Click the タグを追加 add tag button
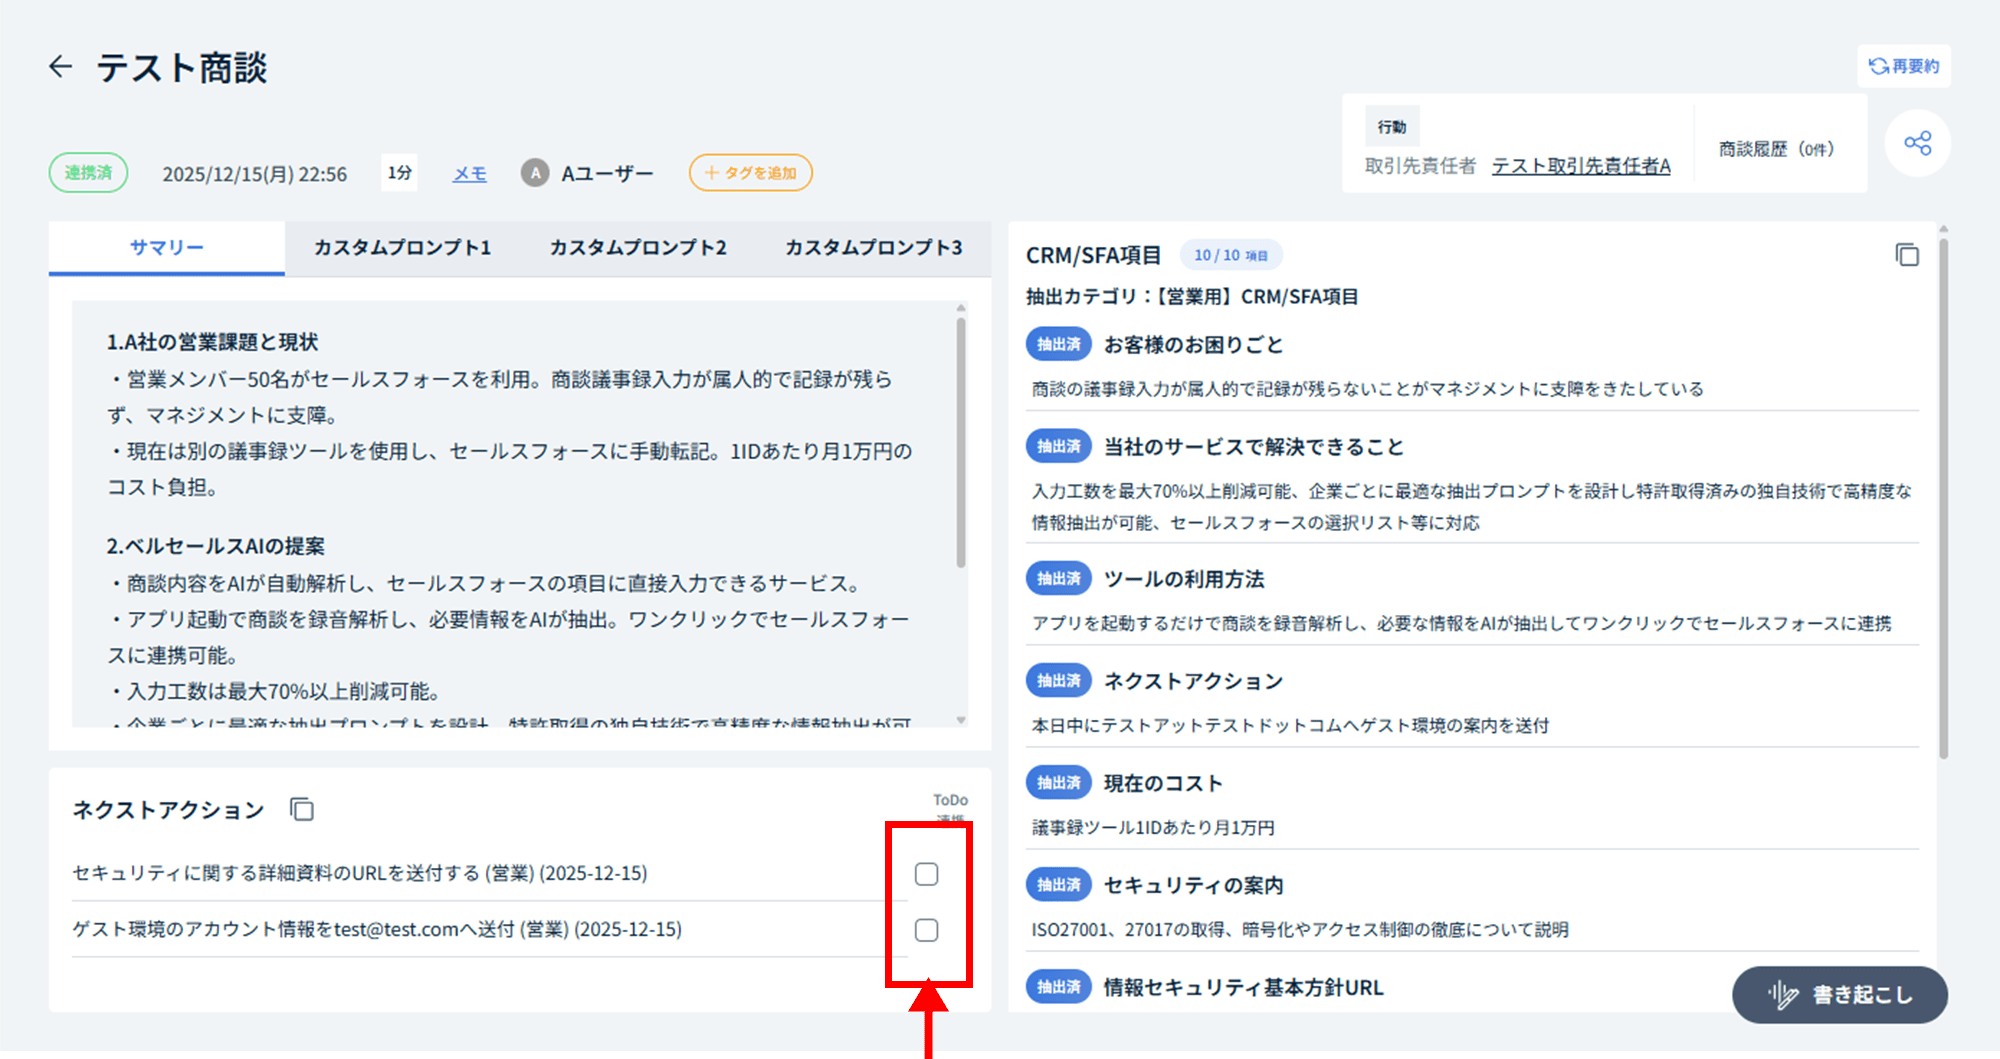This screenshot has width=2000, height=1059. click(x=750, y=173)
